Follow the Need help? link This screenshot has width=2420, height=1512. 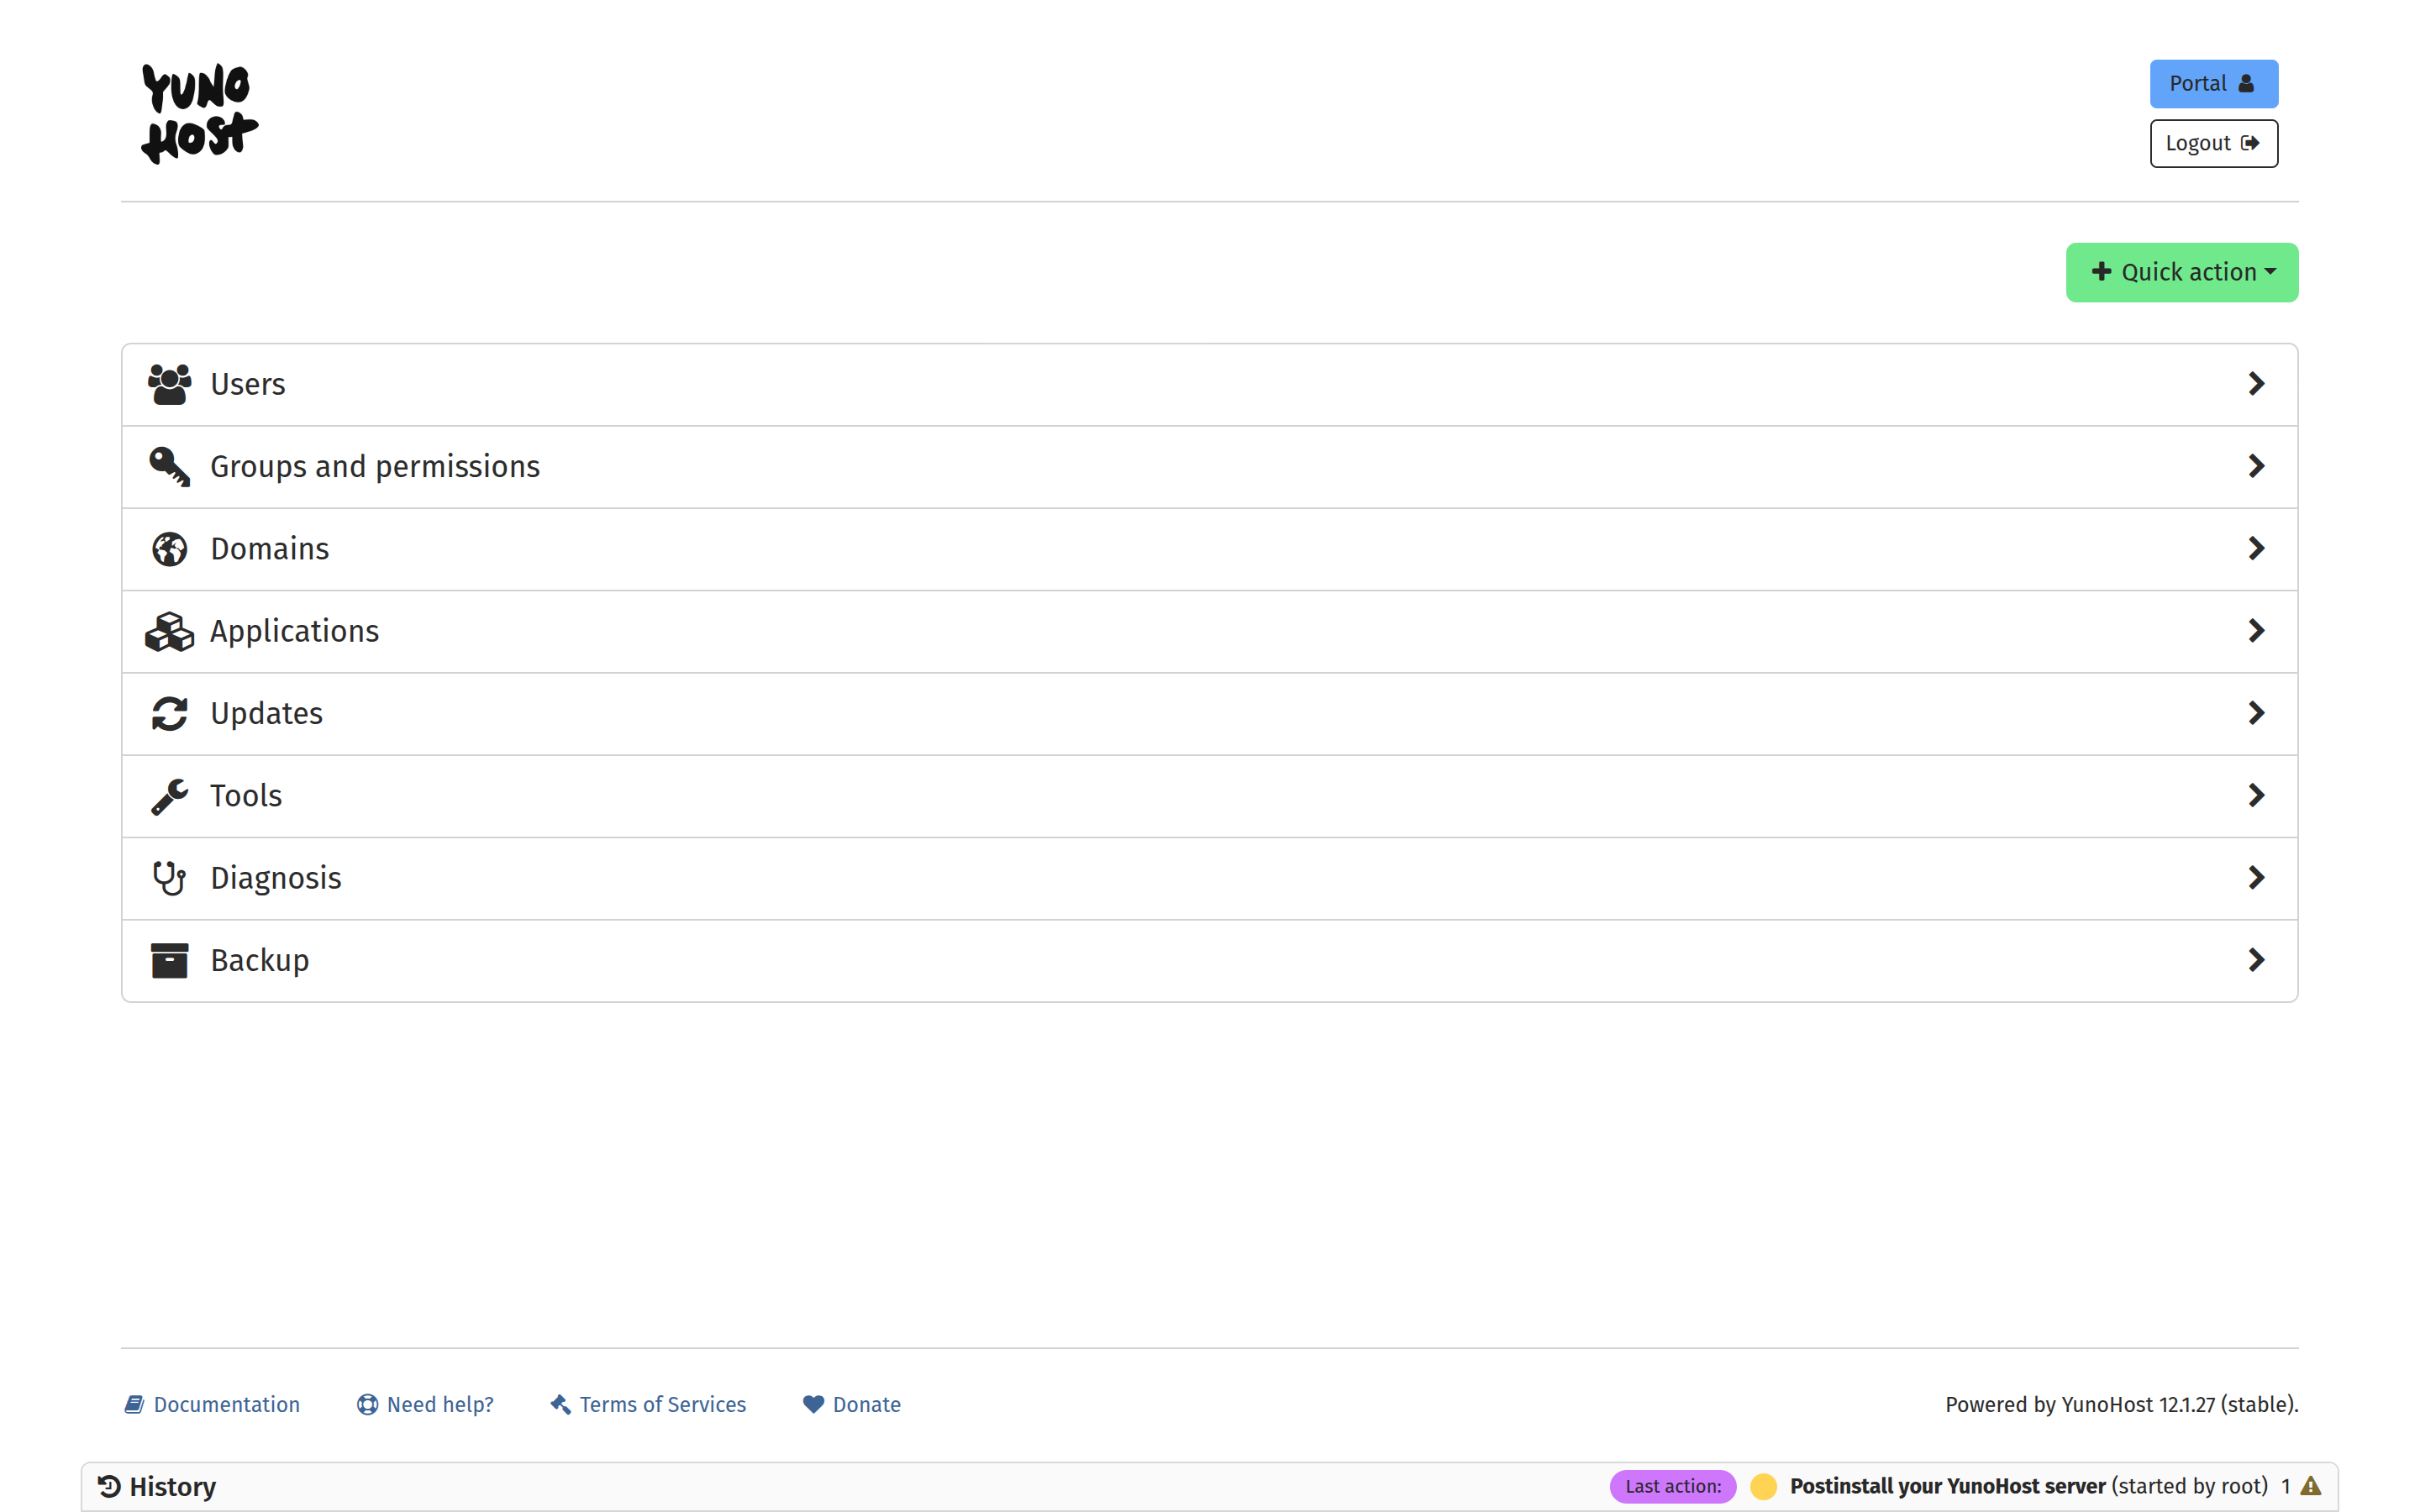pos(425,1404)
